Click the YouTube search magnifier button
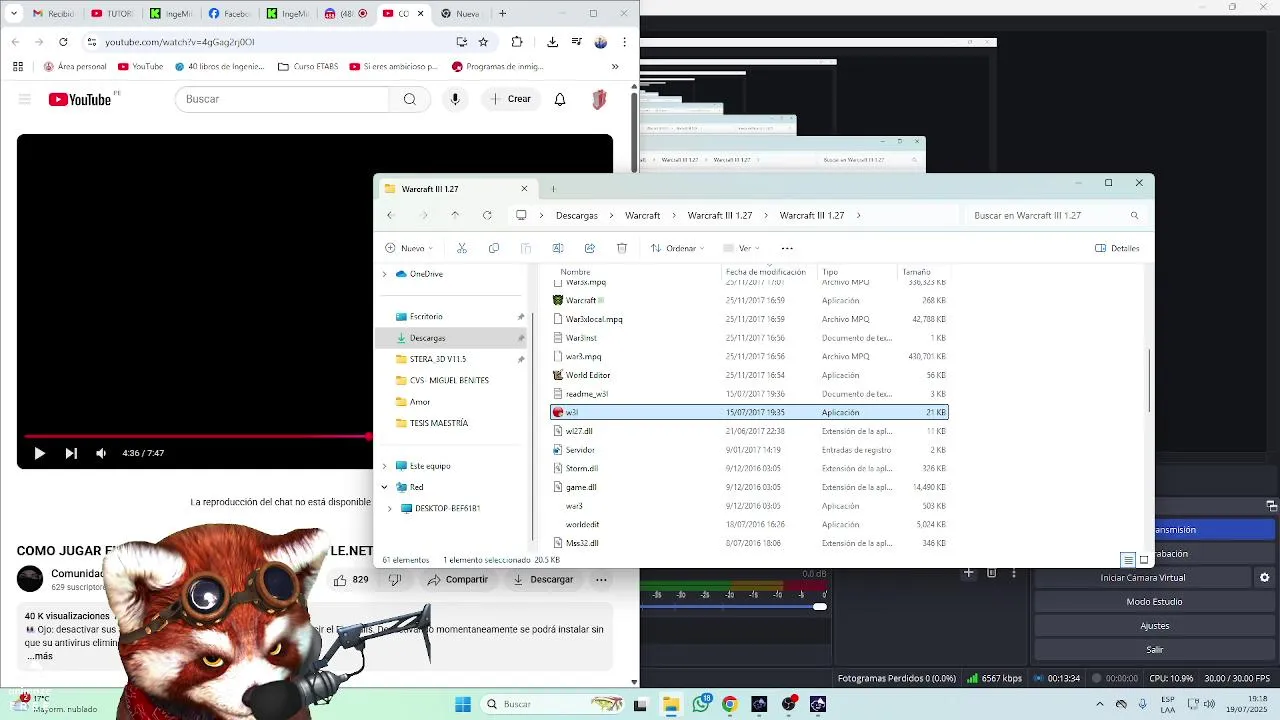 click(410, 99)
